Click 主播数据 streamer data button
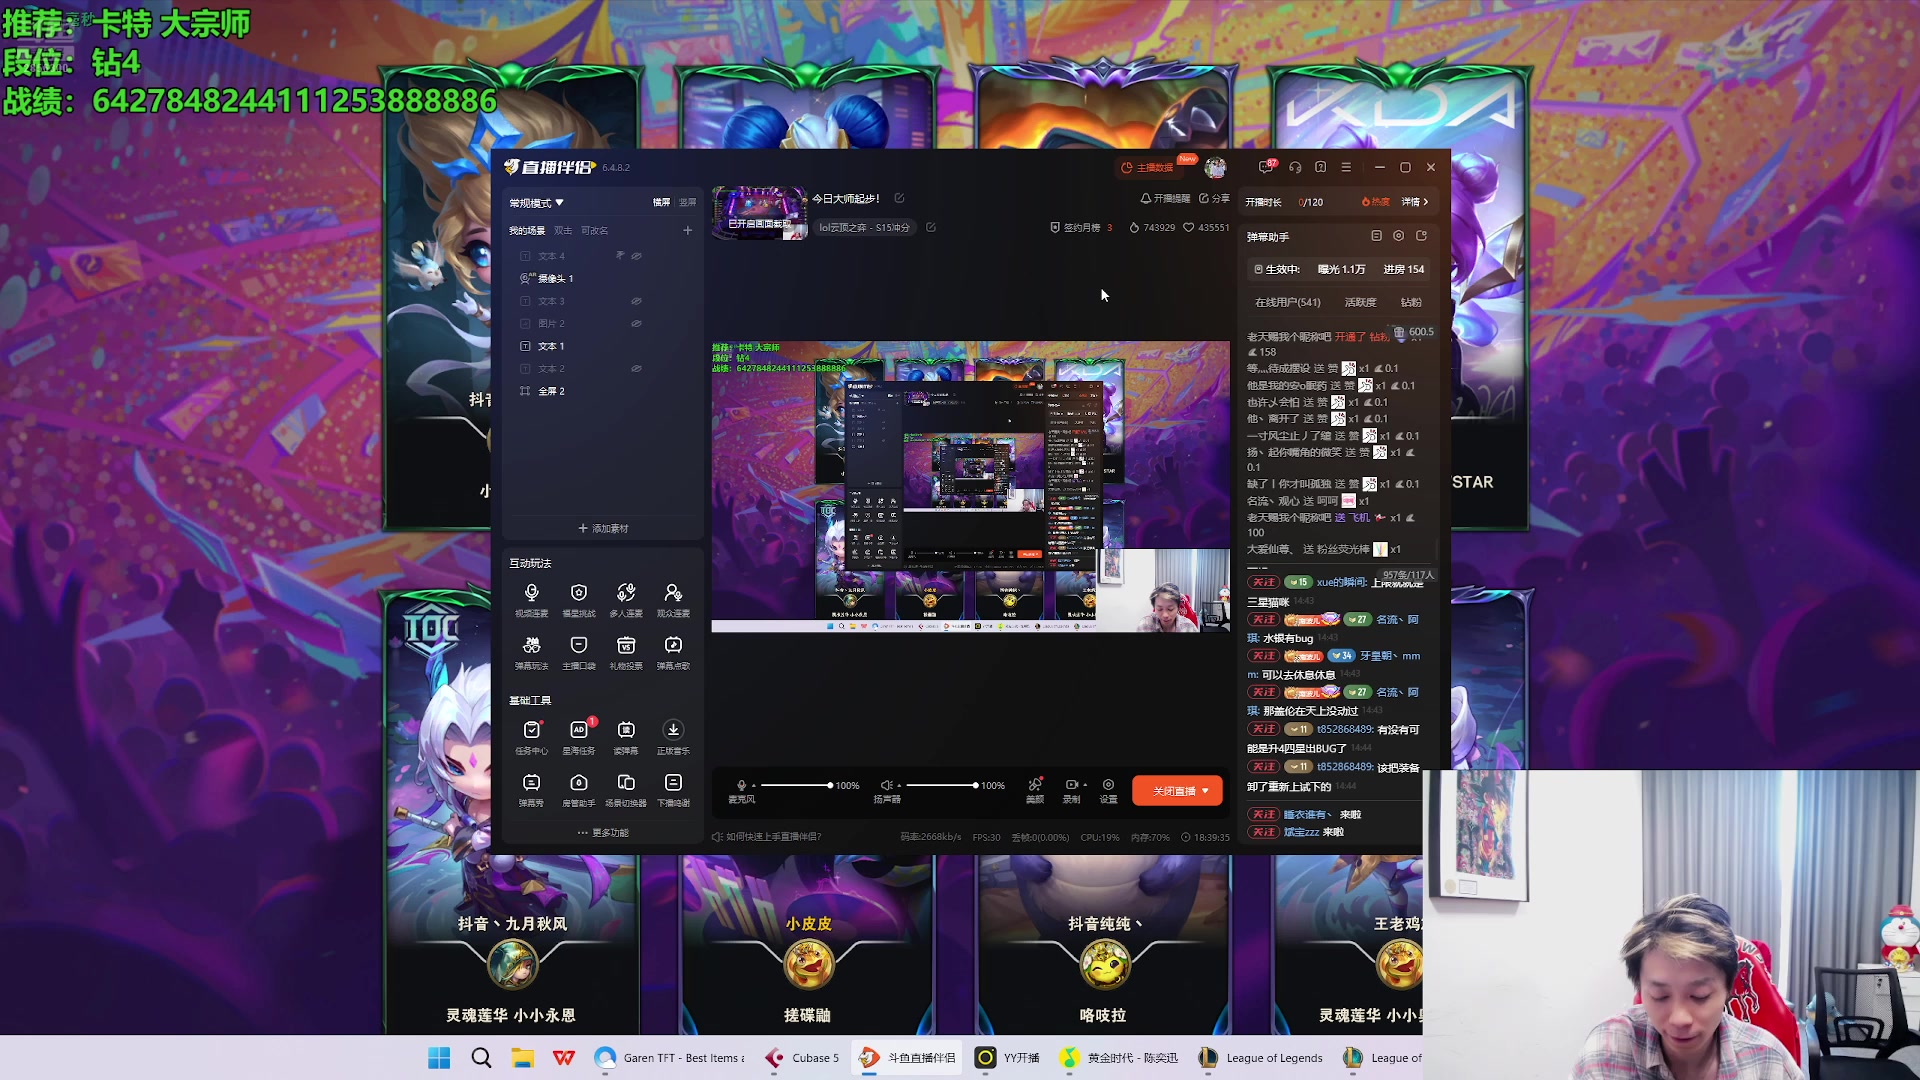 coord(1147,167)
